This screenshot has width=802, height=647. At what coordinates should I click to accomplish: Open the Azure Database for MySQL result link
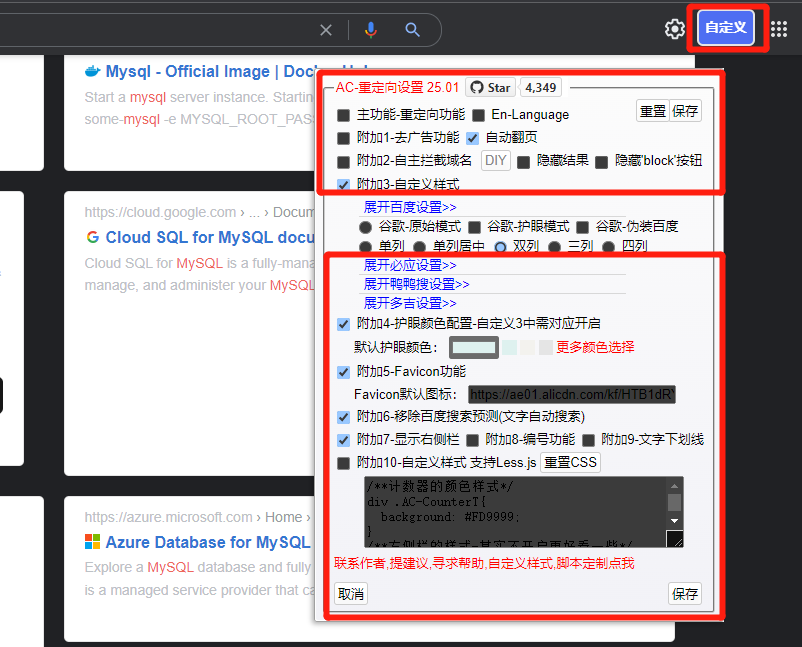208,542
